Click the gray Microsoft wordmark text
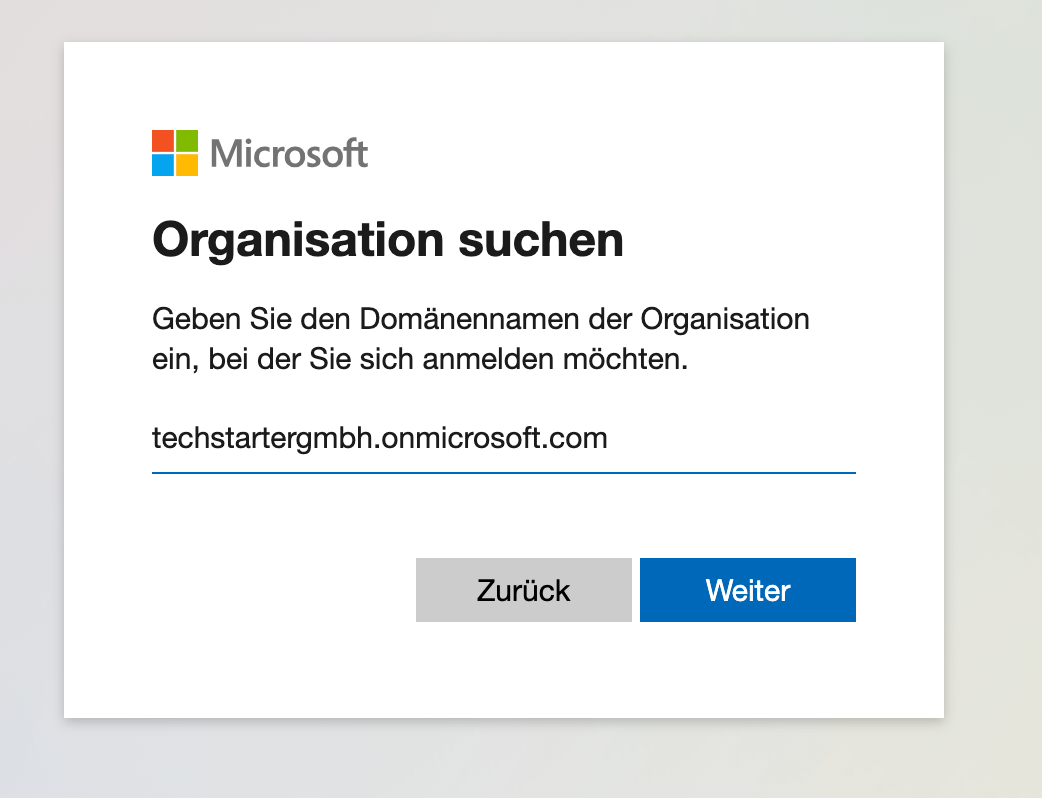1042x798 pixels. pos(289,154)
